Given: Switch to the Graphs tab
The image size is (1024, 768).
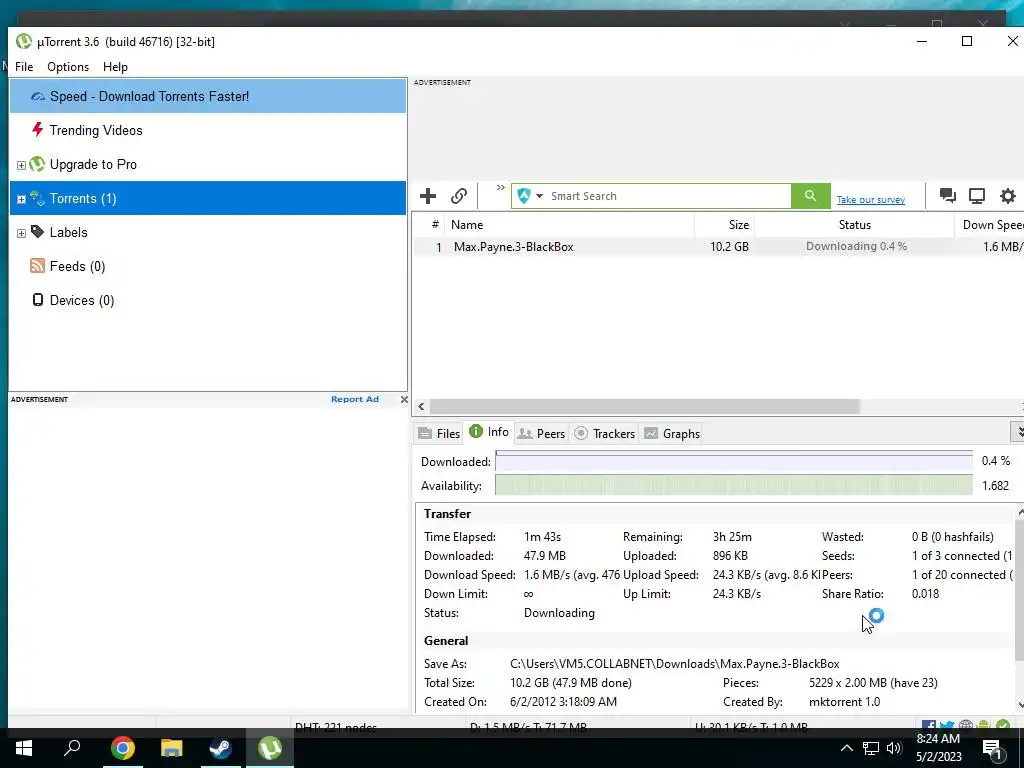Looking at the screenshot, I should (672, 434).
